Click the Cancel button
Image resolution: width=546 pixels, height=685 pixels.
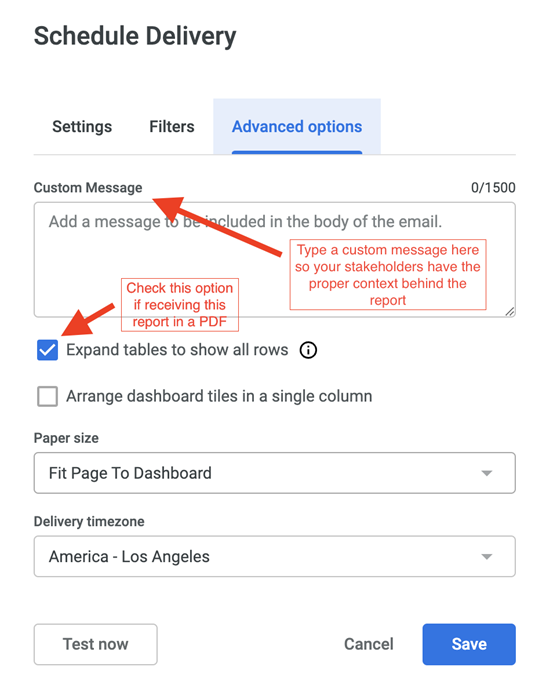(369, 644)
